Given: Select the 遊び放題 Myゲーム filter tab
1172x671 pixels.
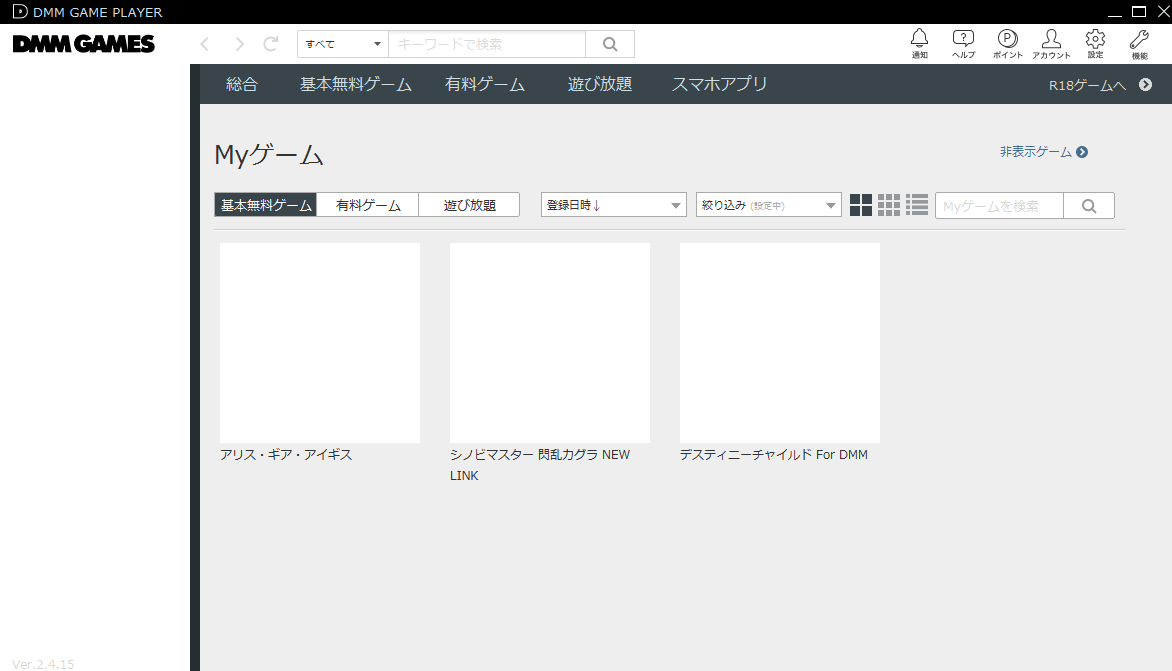Looking at the screenshot, I should point(469,205).
